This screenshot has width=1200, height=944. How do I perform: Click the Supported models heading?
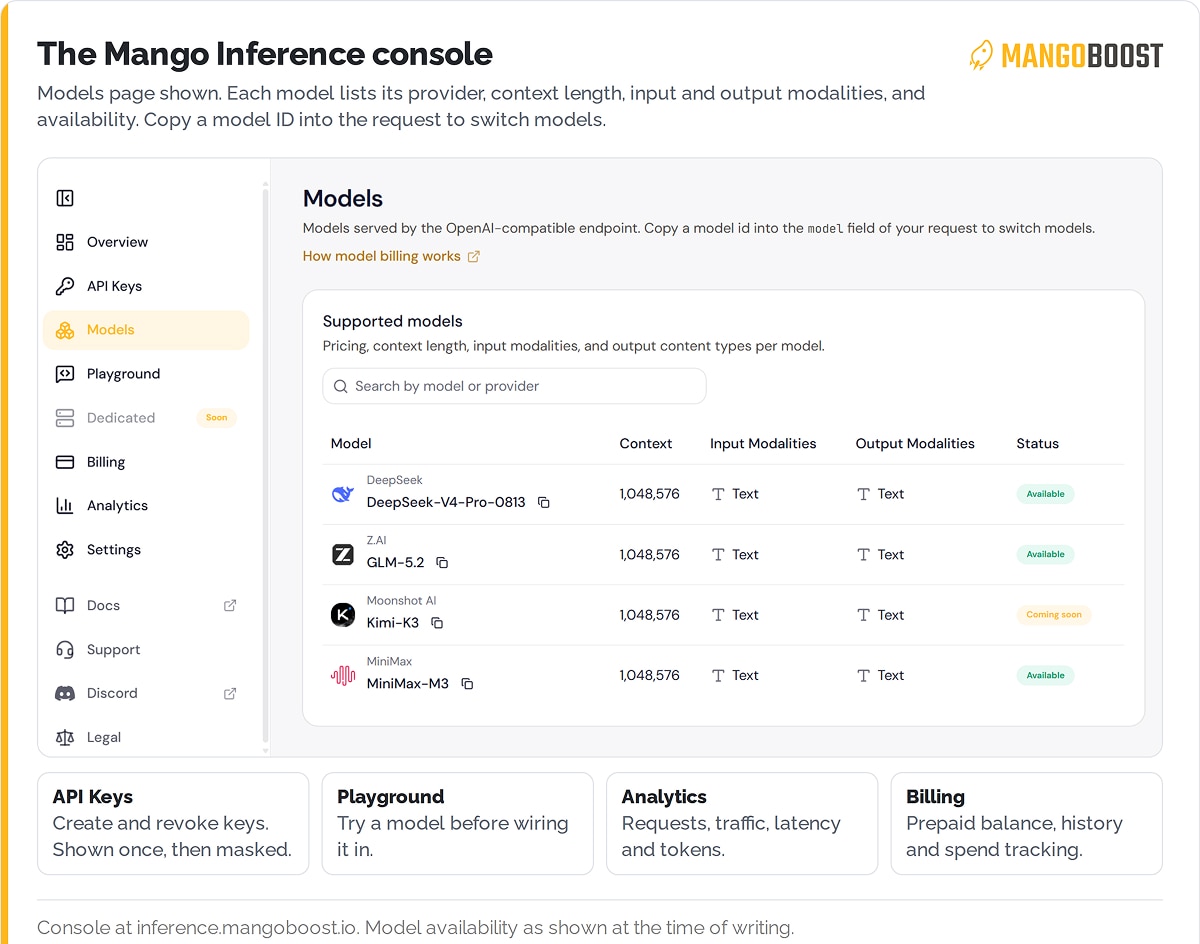click(x=393, y=321)
